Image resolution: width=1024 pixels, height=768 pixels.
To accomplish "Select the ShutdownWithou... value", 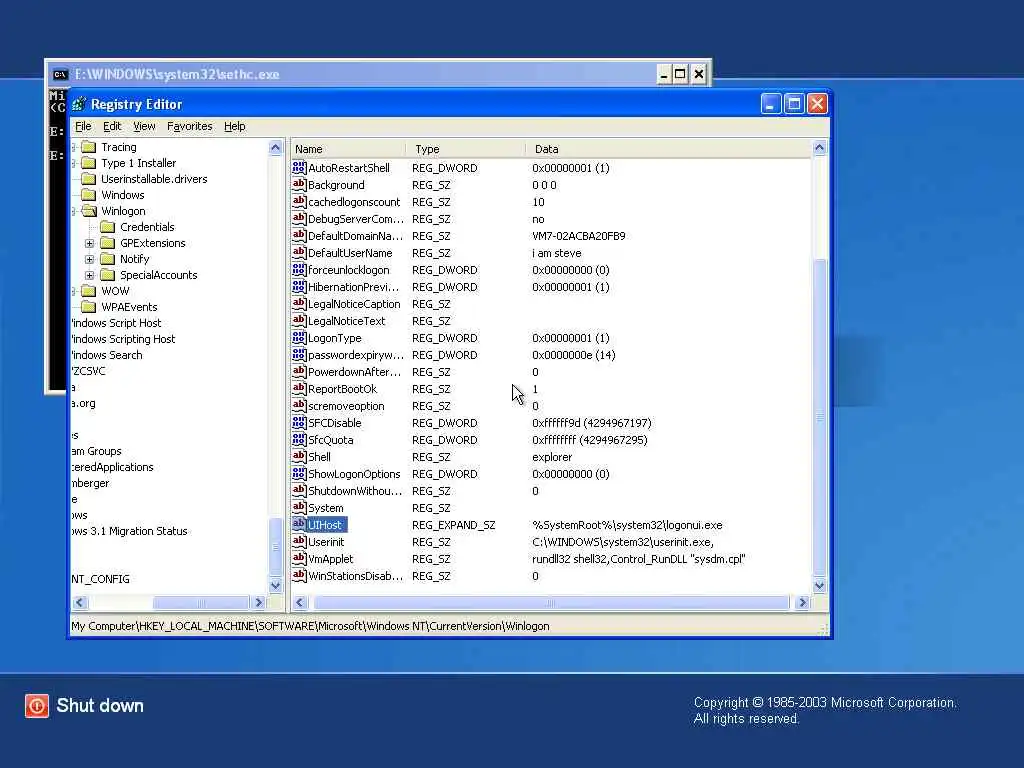I will [355, 490].
